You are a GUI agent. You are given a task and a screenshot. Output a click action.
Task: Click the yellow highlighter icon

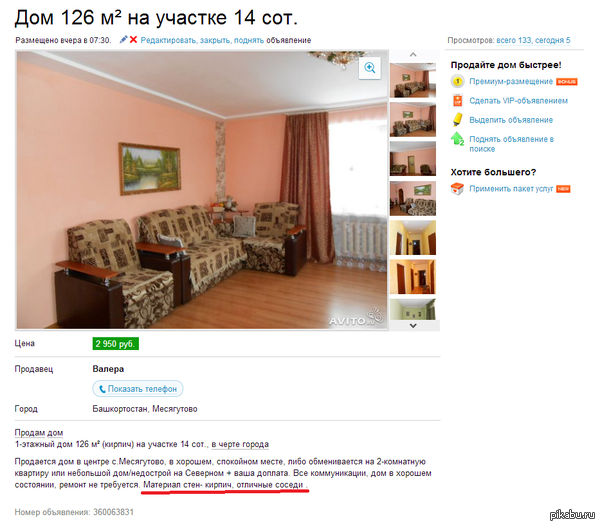(458, 120)
